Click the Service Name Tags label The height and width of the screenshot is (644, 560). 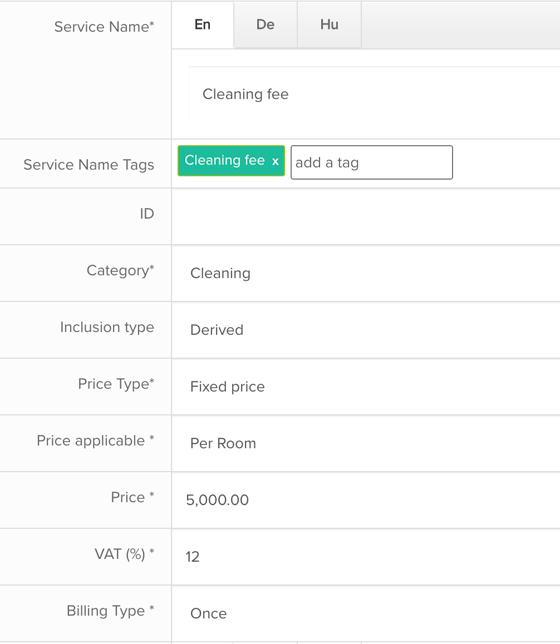coord(89,165)
